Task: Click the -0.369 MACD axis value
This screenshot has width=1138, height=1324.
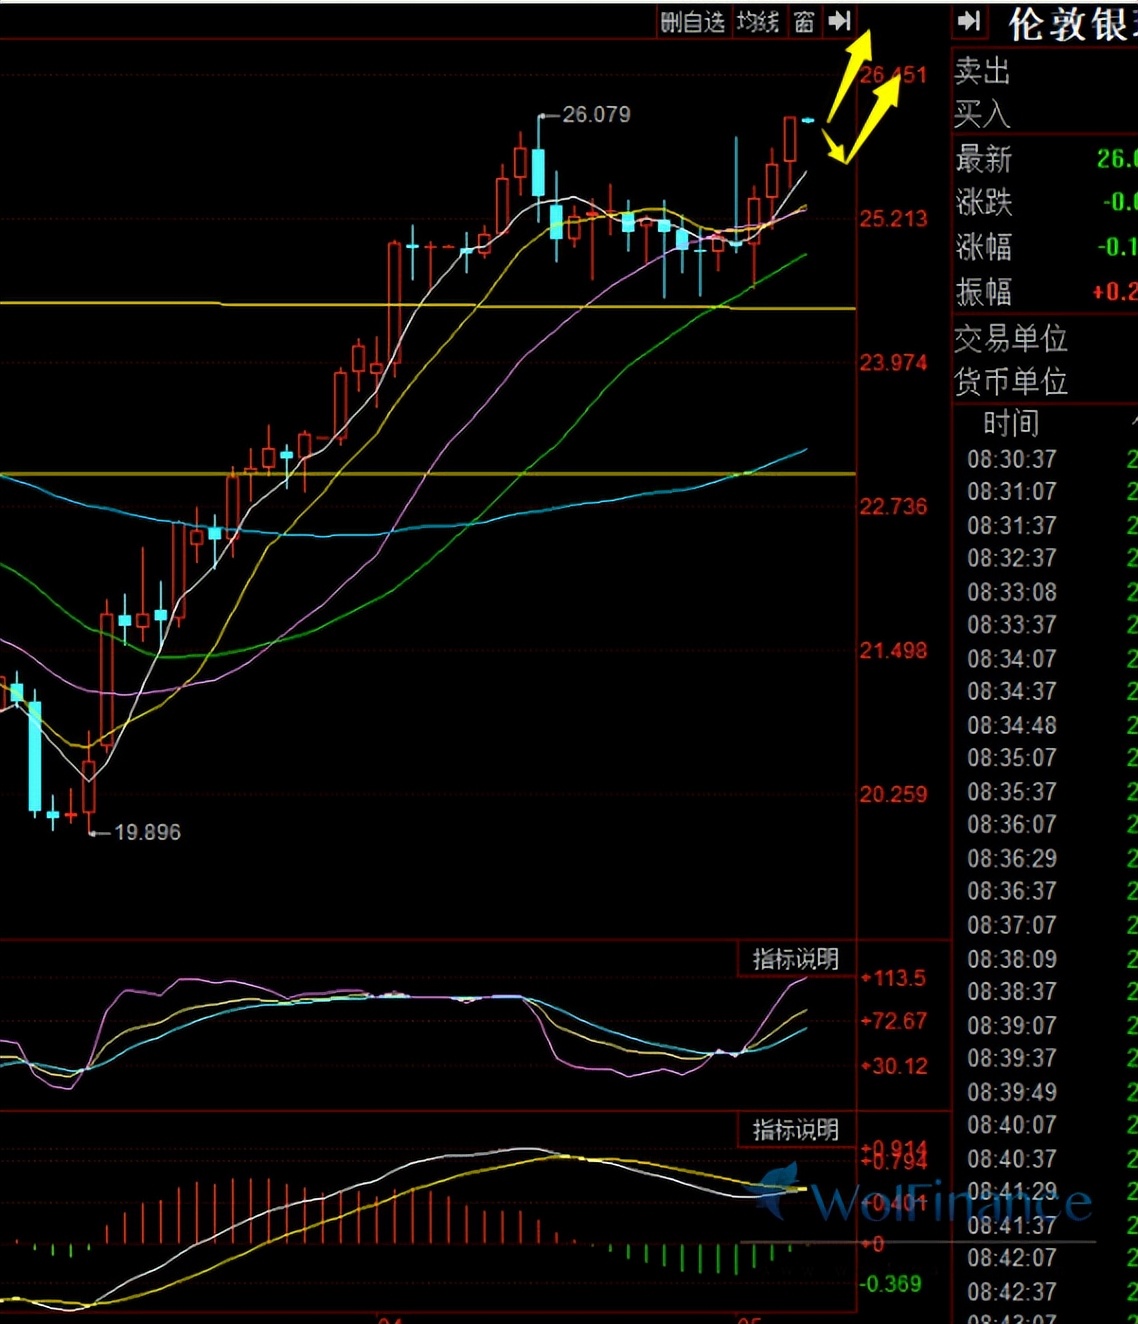Action: [x=892, y=1283]
